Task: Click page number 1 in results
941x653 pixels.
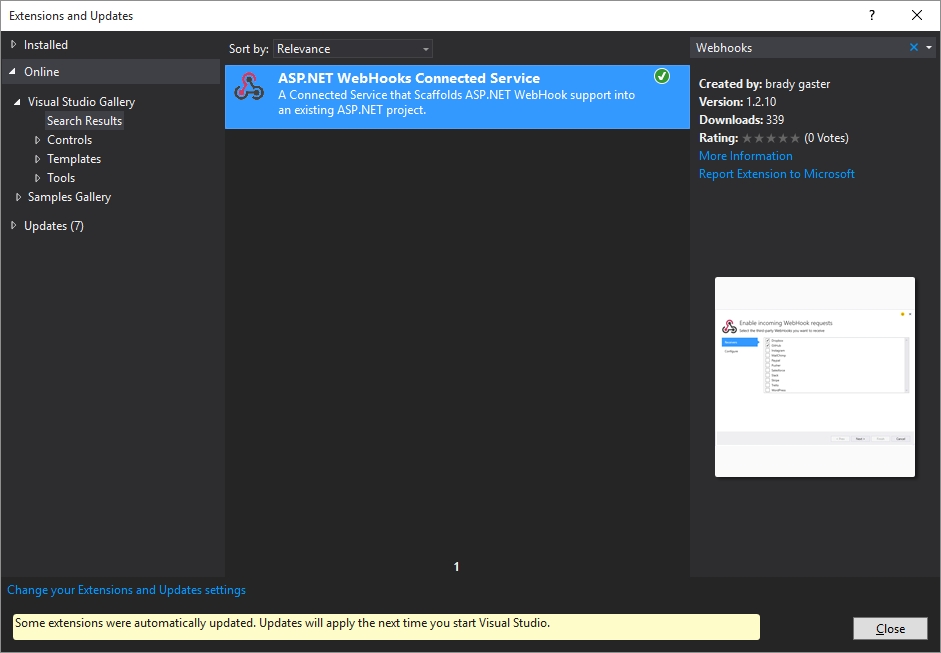Action: click(457, 567)
